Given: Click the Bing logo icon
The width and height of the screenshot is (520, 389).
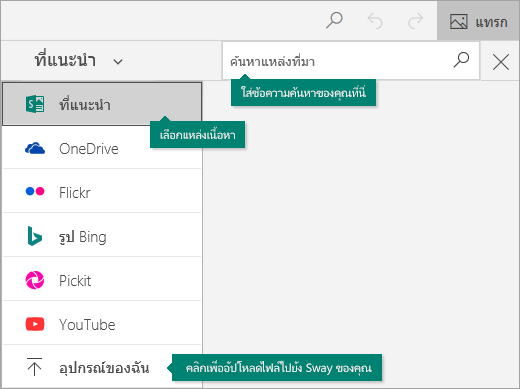Looking at the screenshot, I should click(x=35, y=236).
